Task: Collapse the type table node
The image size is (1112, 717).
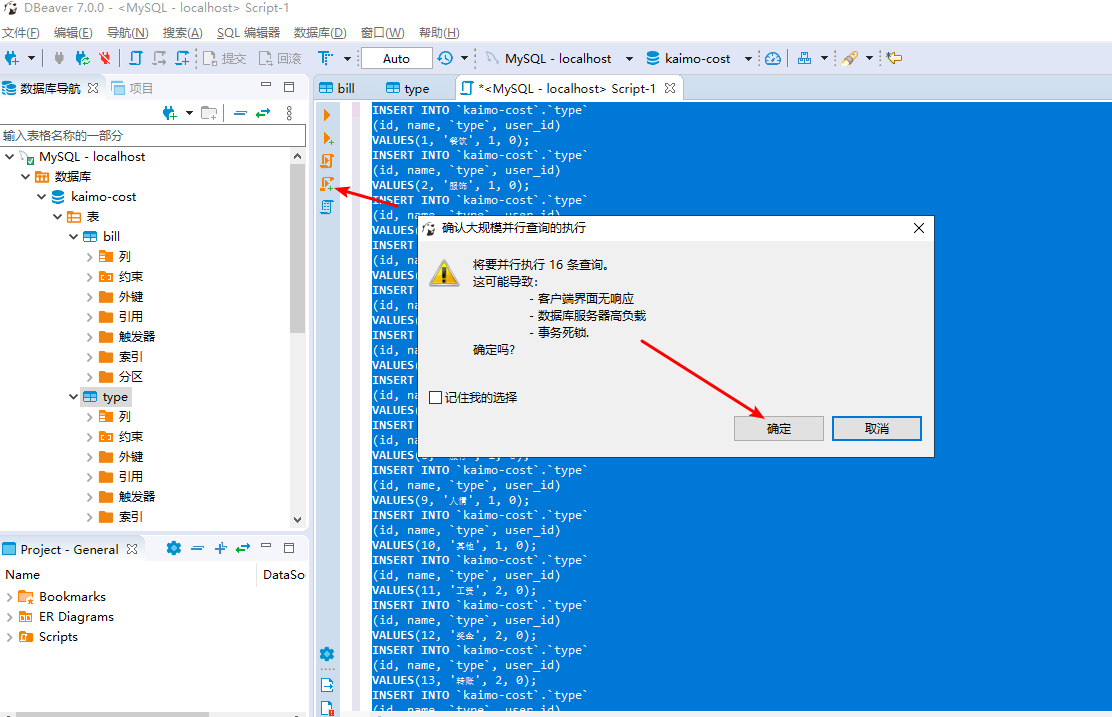Action: coord(74,396)
